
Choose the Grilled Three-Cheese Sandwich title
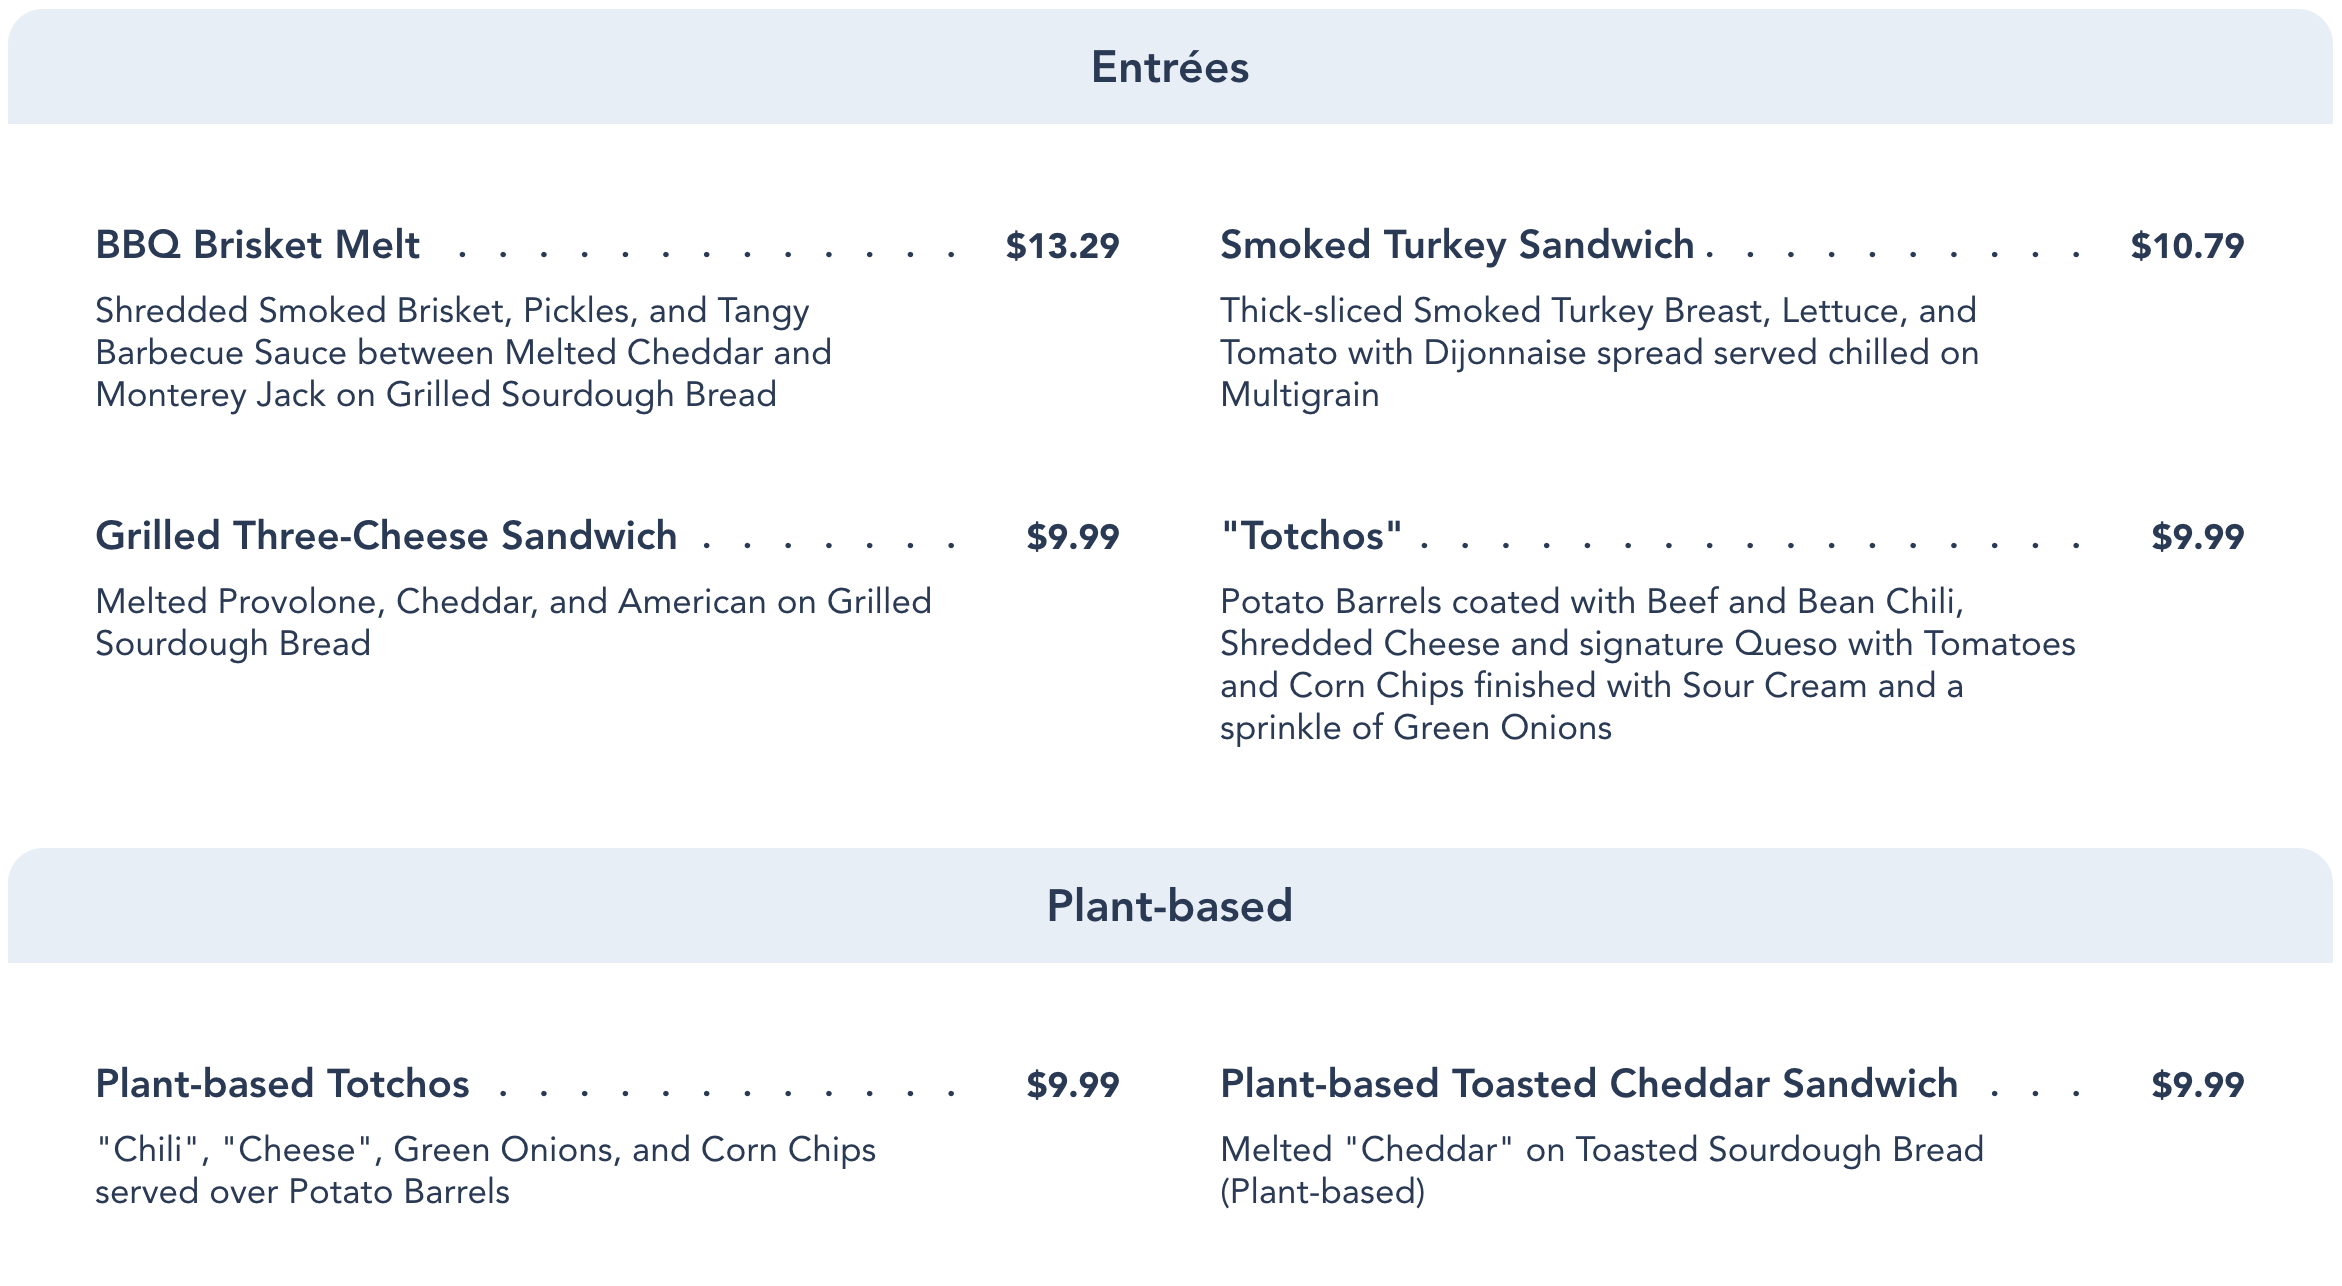click(x=386, y=536)
